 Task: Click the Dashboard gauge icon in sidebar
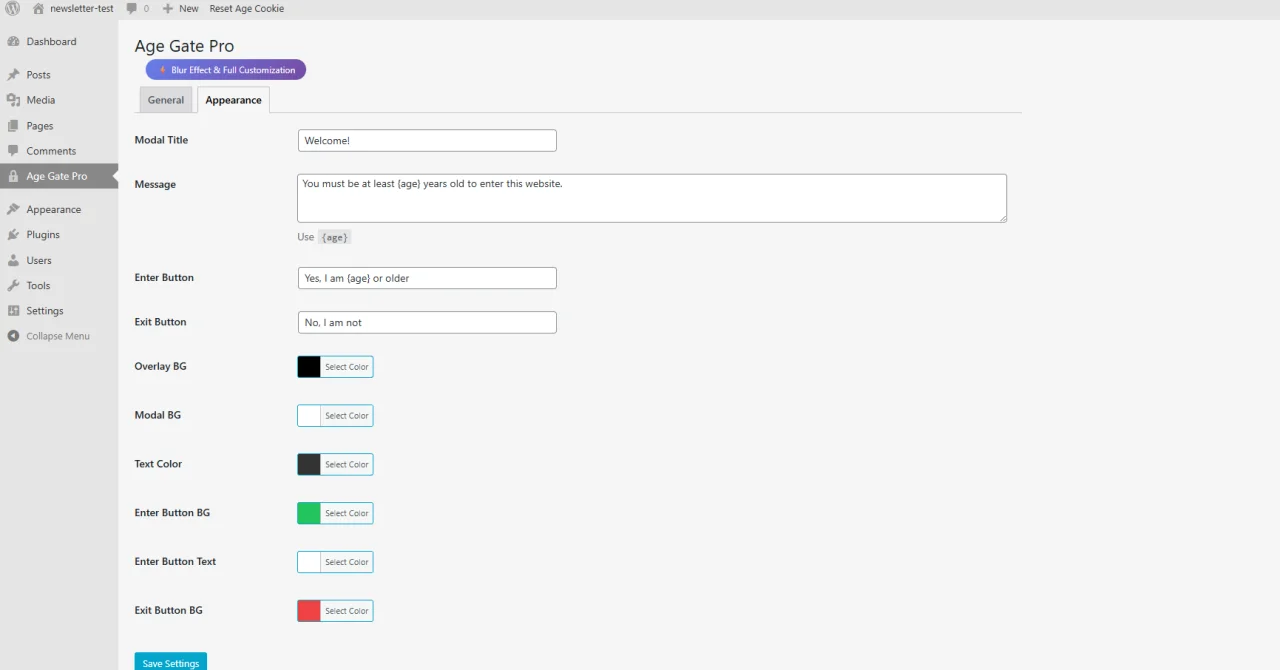coord(13,42)
